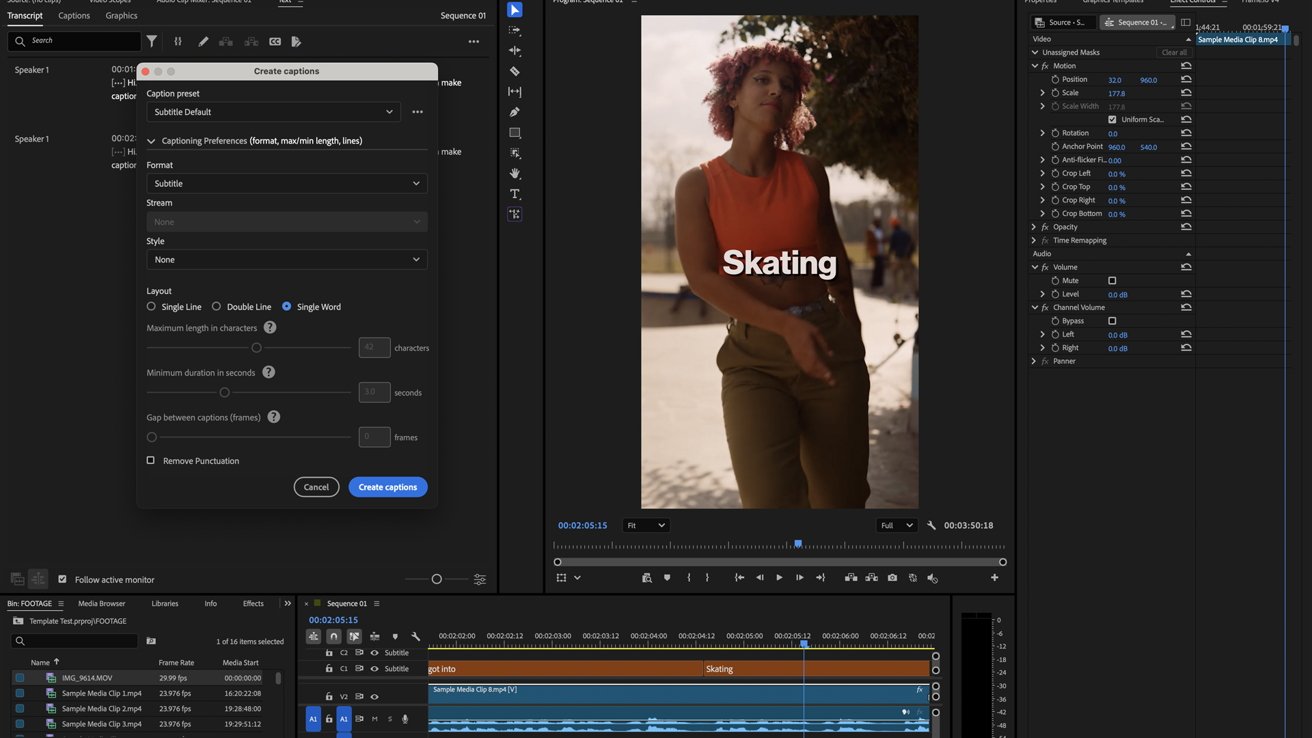Open the Media Browser tab

102,604
